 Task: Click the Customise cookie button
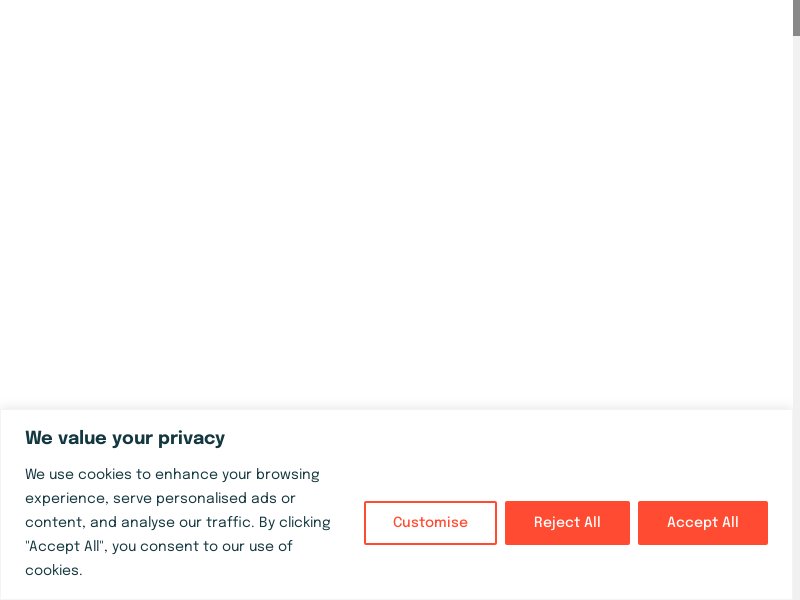(430, 523)
